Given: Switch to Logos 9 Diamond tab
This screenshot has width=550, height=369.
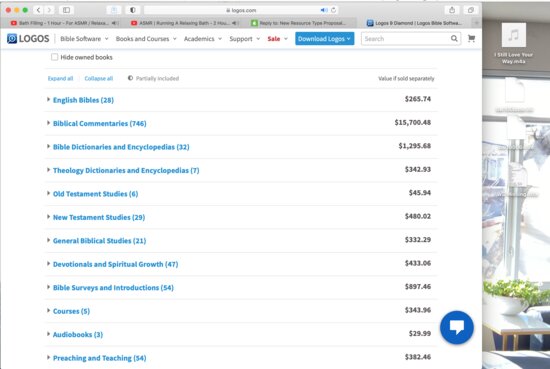Looking at the screenshot, I should coord(414,23).
